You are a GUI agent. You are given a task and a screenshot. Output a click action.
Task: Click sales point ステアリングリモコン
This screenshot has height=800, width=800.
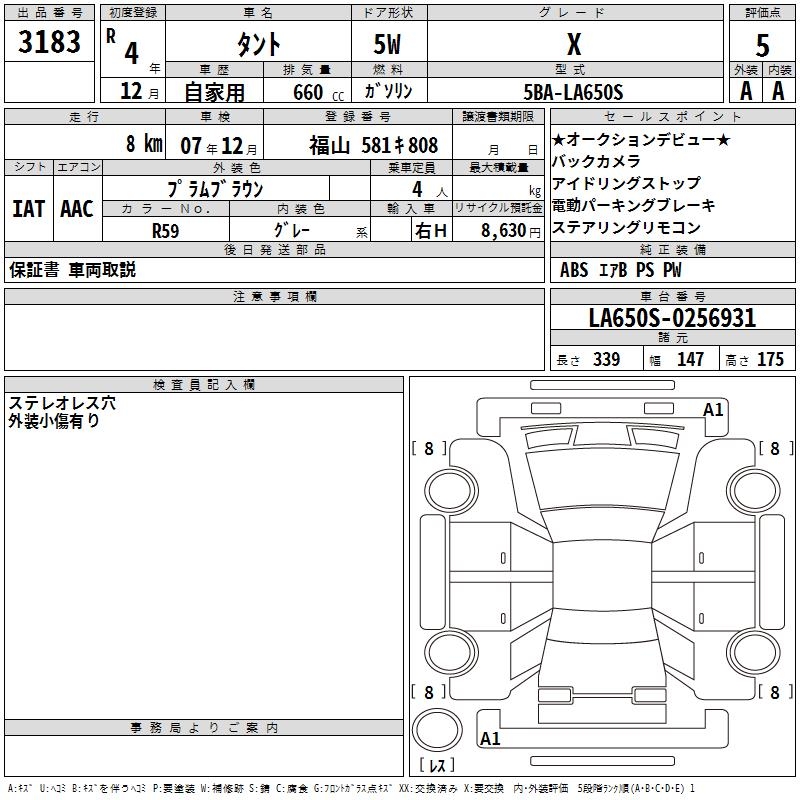tap(627, 227)
